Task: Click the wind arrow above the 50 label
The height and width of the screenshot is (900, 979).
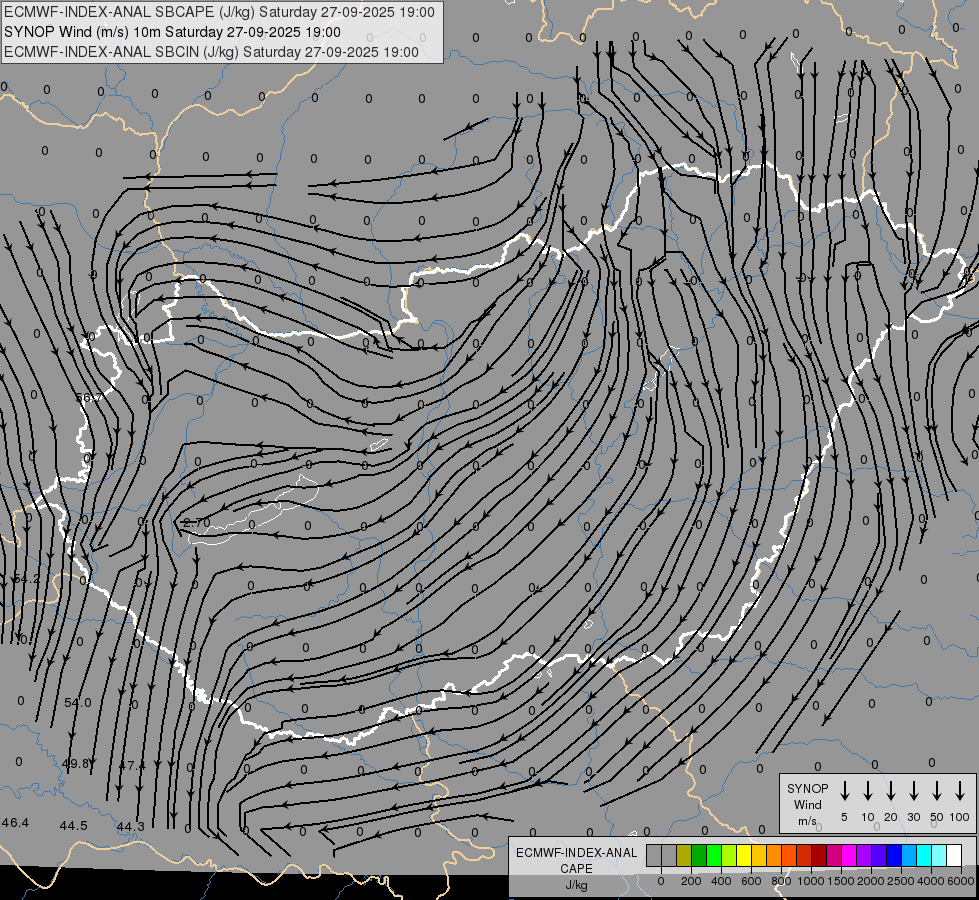Action: click(937, 791)
